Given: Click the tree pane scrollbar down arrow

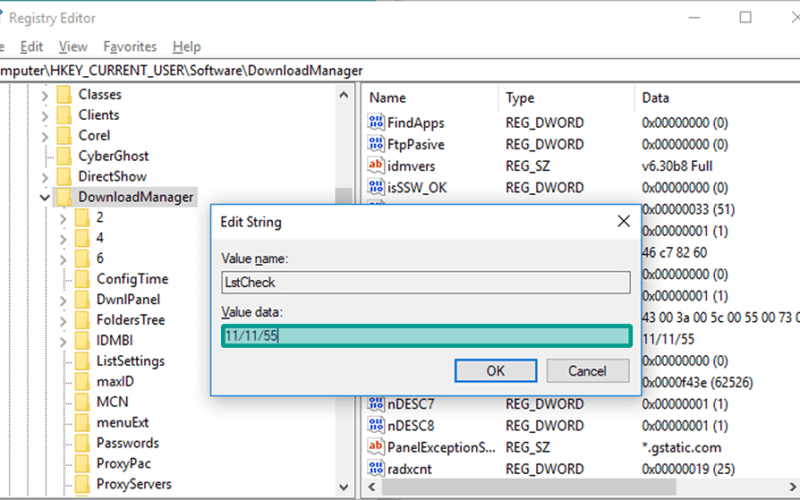Looking at the screenshot, I should [x=343, y=487].
